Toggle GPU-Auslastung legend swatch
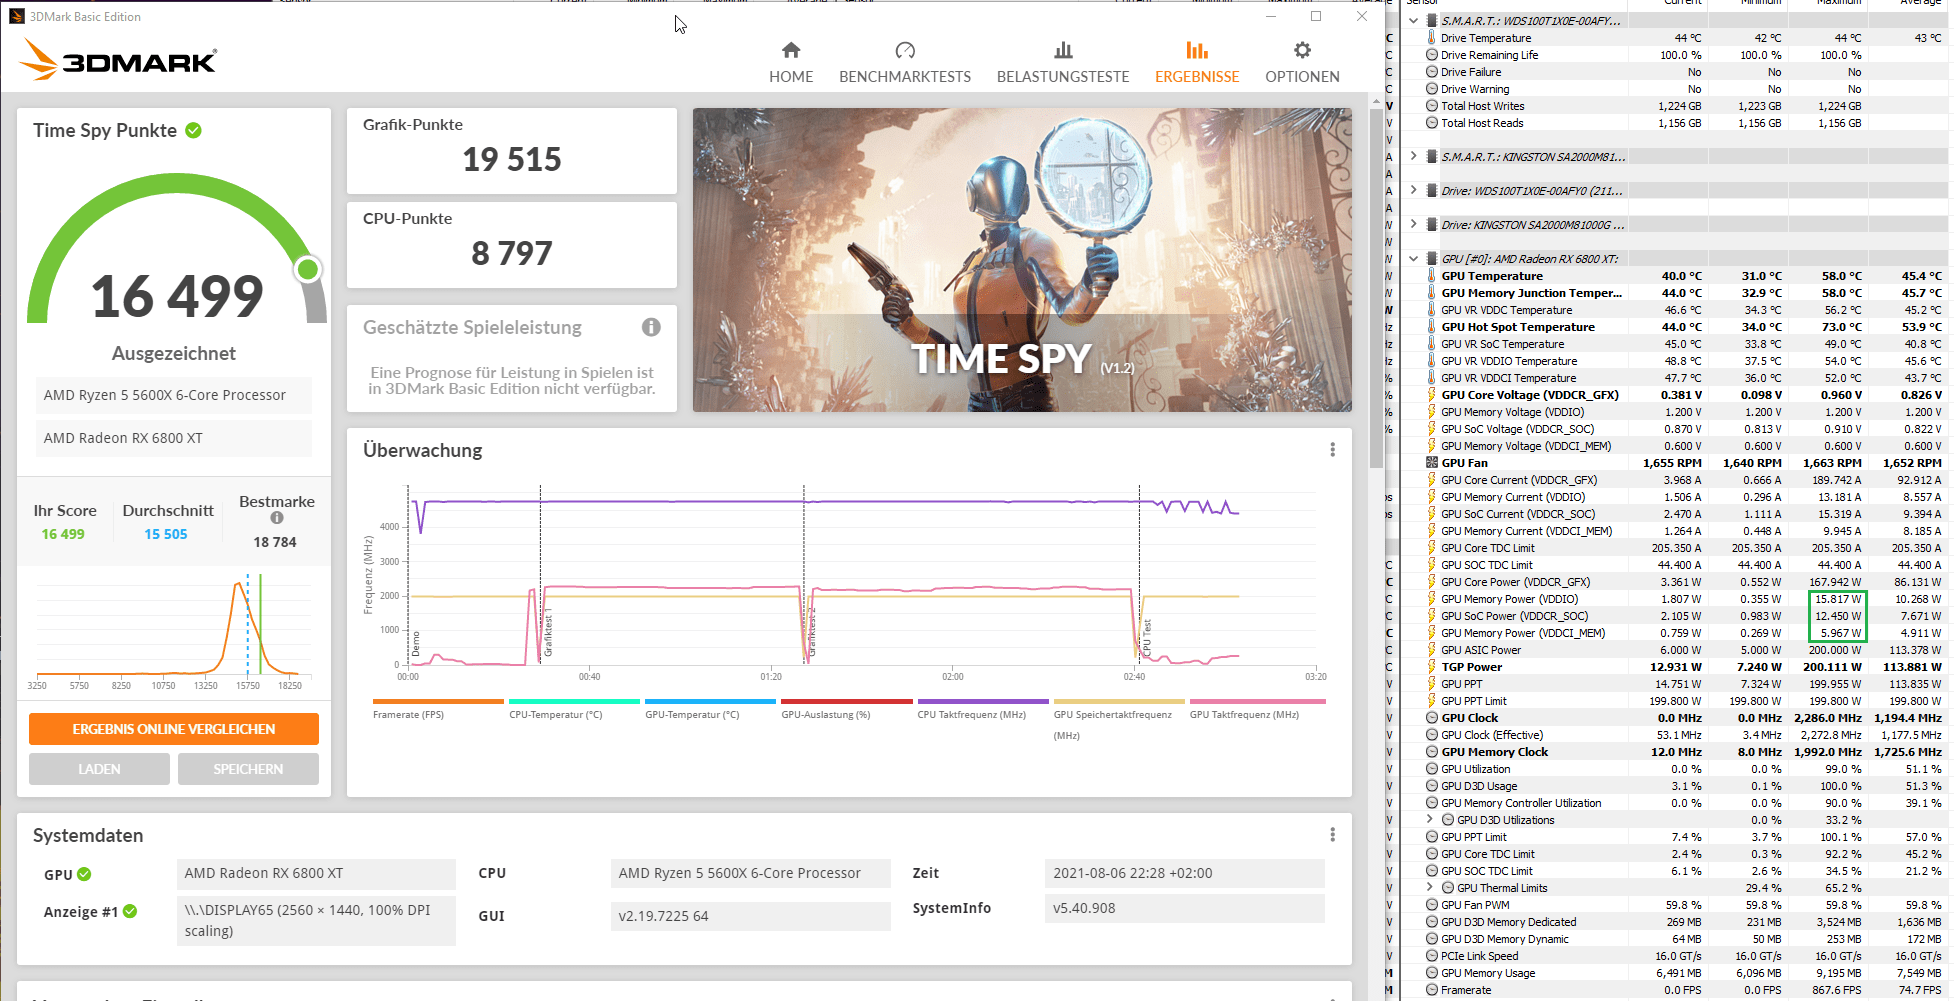 click(x=846, y=701)
